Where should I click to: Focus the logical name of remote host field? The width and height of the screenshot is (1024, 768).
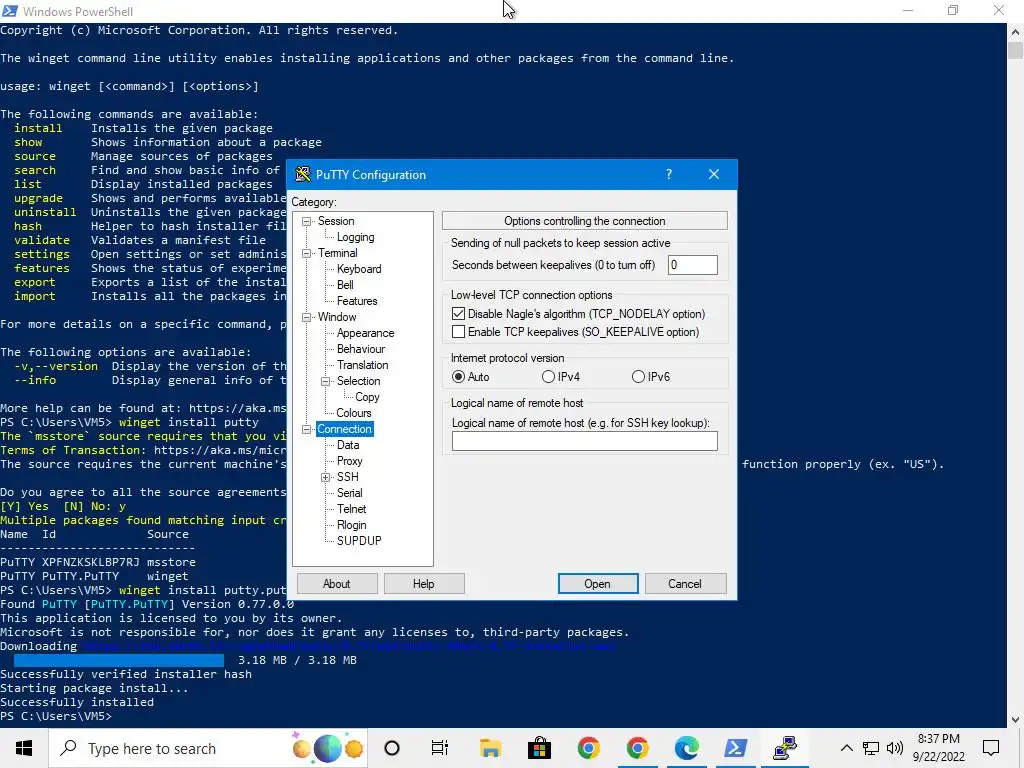(584, 441)
